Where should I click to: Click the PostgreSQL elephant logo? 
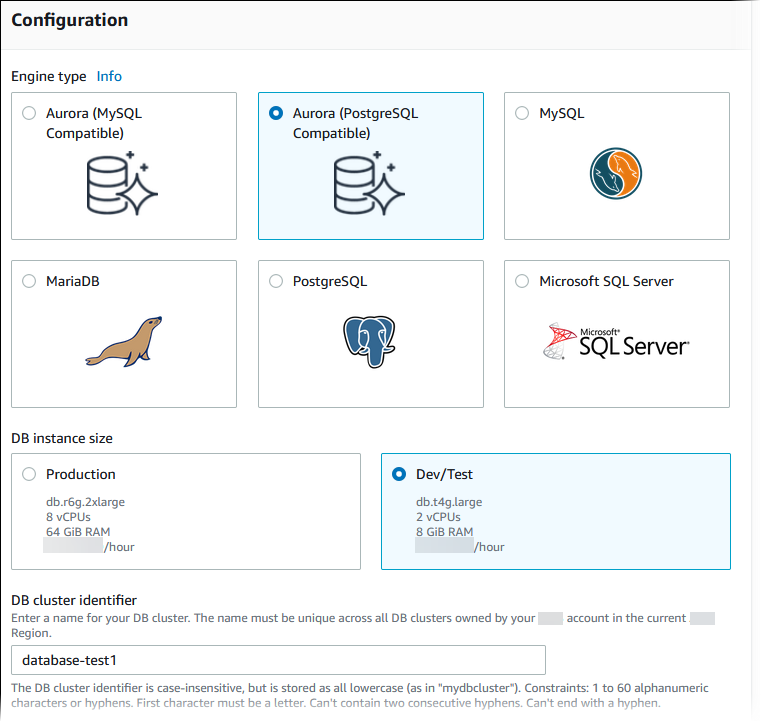370,342
